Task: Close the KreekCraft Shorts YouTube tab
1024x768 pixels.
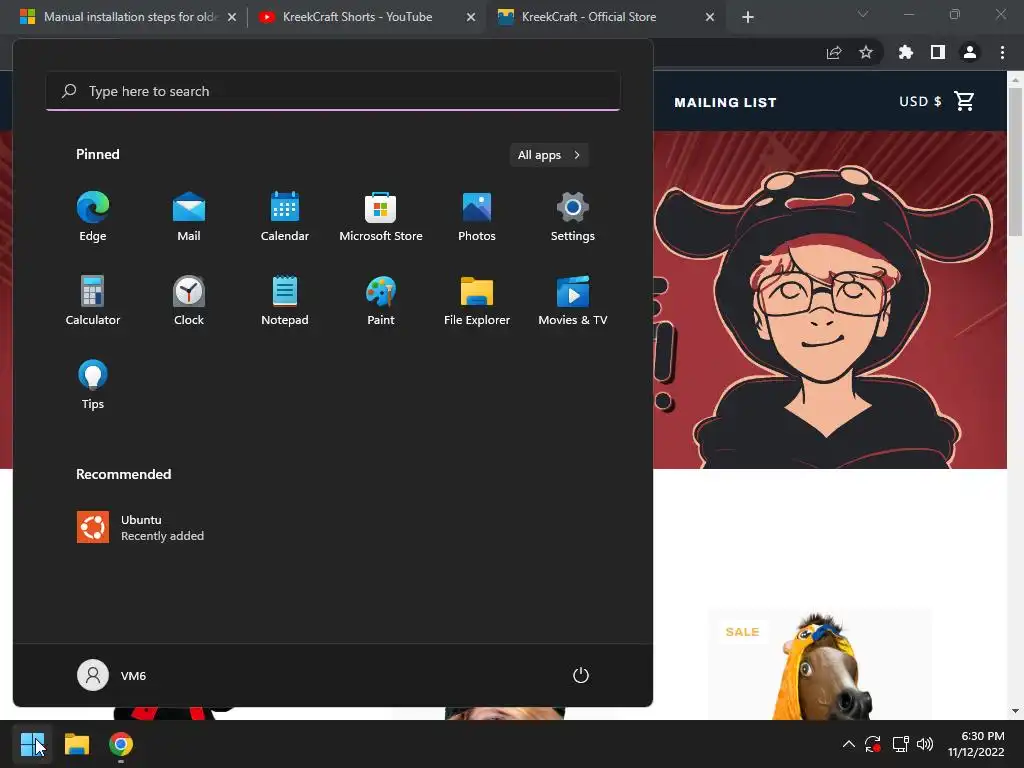Action: 471,17
